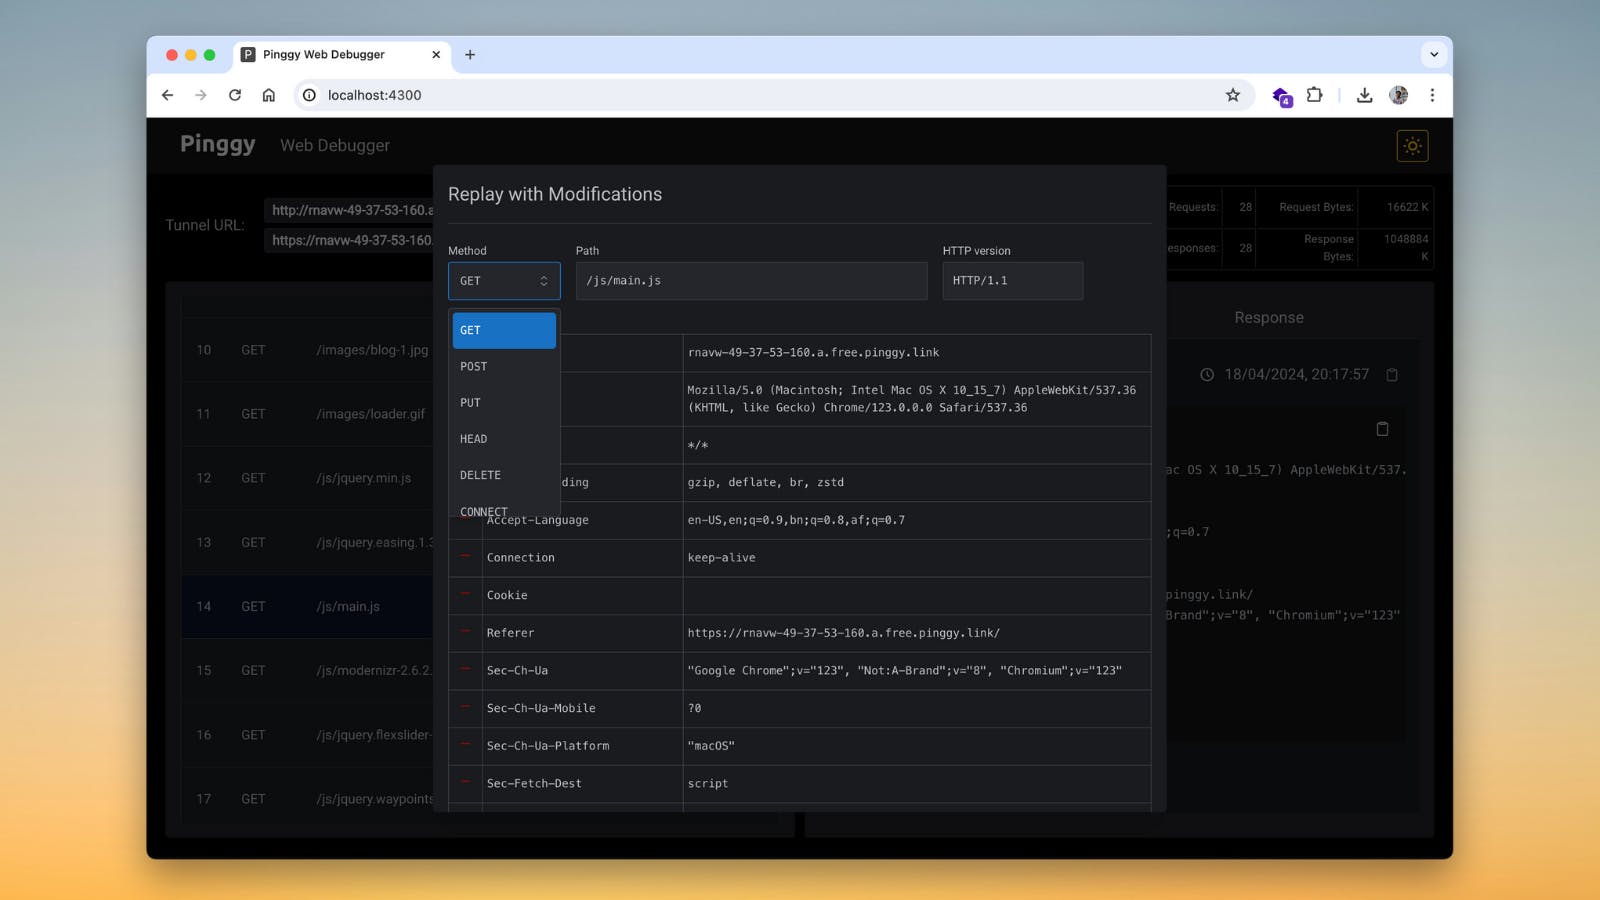The width and height of the screenshot is (1600, 900).
Task: Select request 12 /js/jquery.min.js
Action: 307,478
